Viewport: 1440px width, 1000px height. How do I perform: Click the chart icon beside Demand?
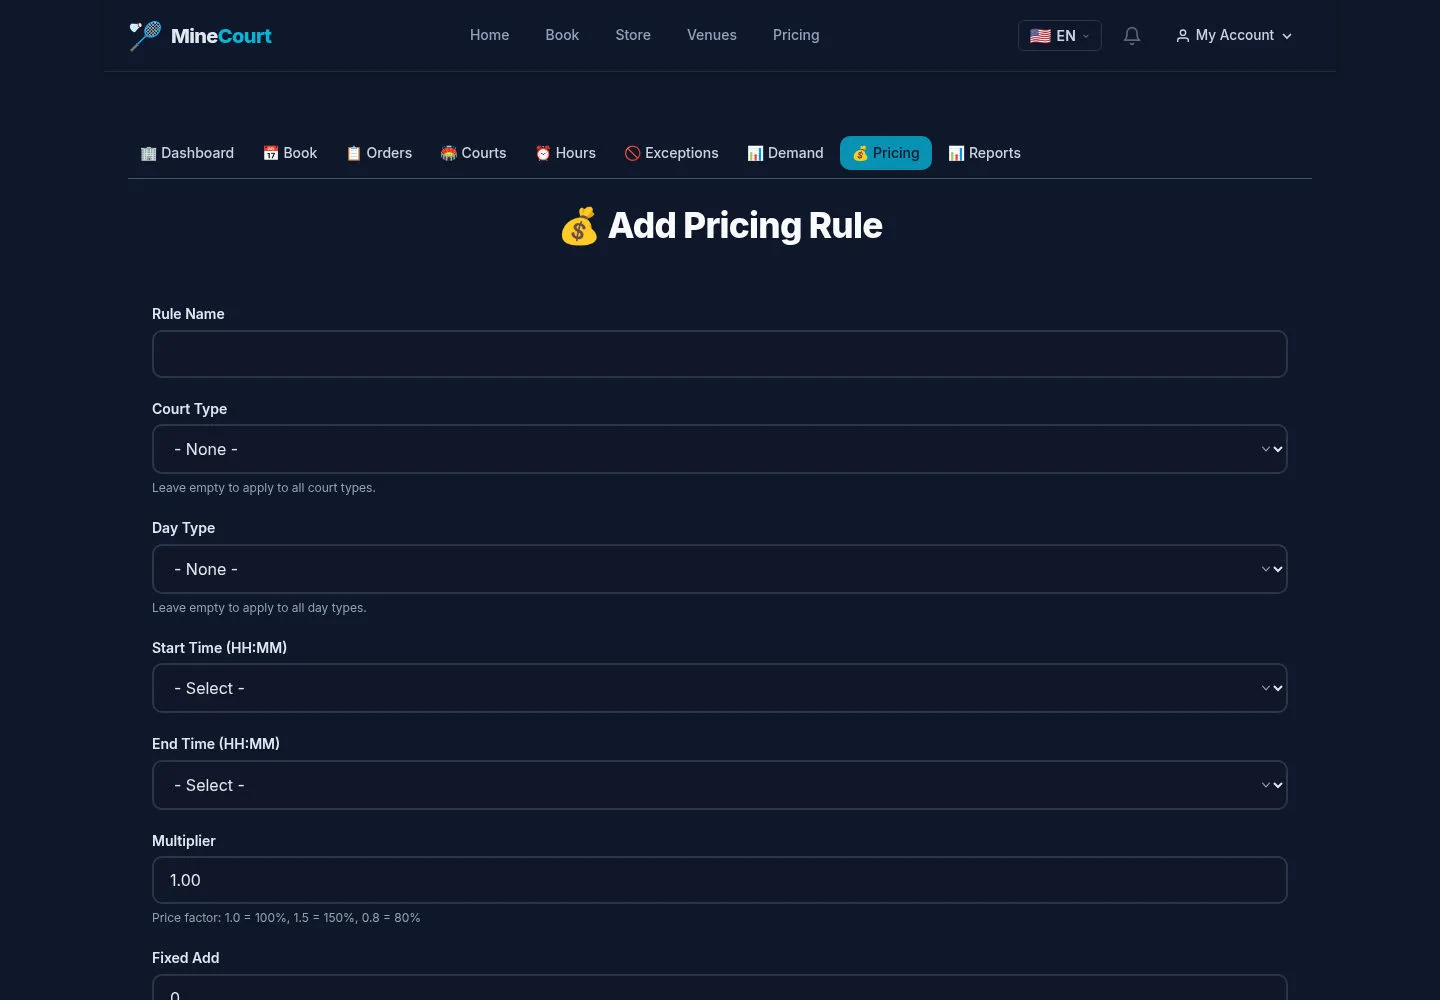point(755,153)
